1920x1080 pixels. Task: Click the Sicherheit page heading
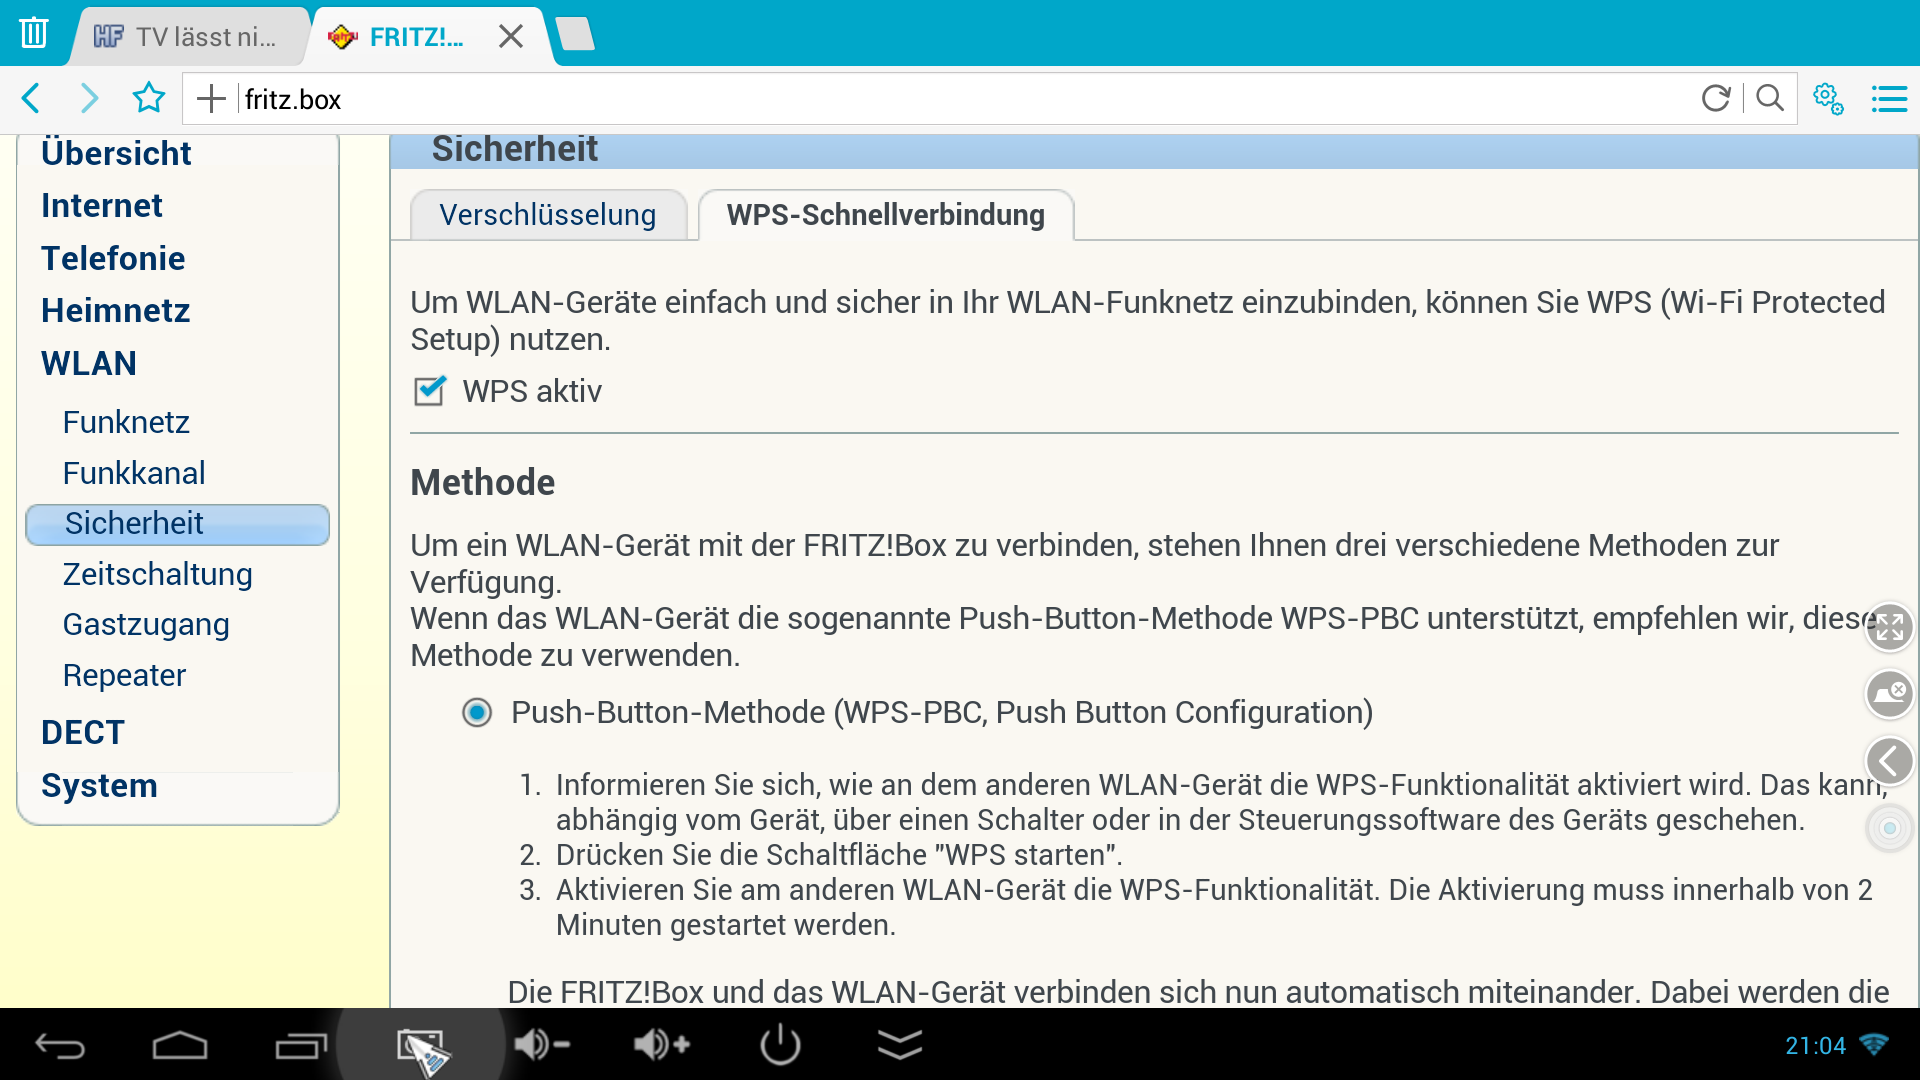[x=514, y=150]
